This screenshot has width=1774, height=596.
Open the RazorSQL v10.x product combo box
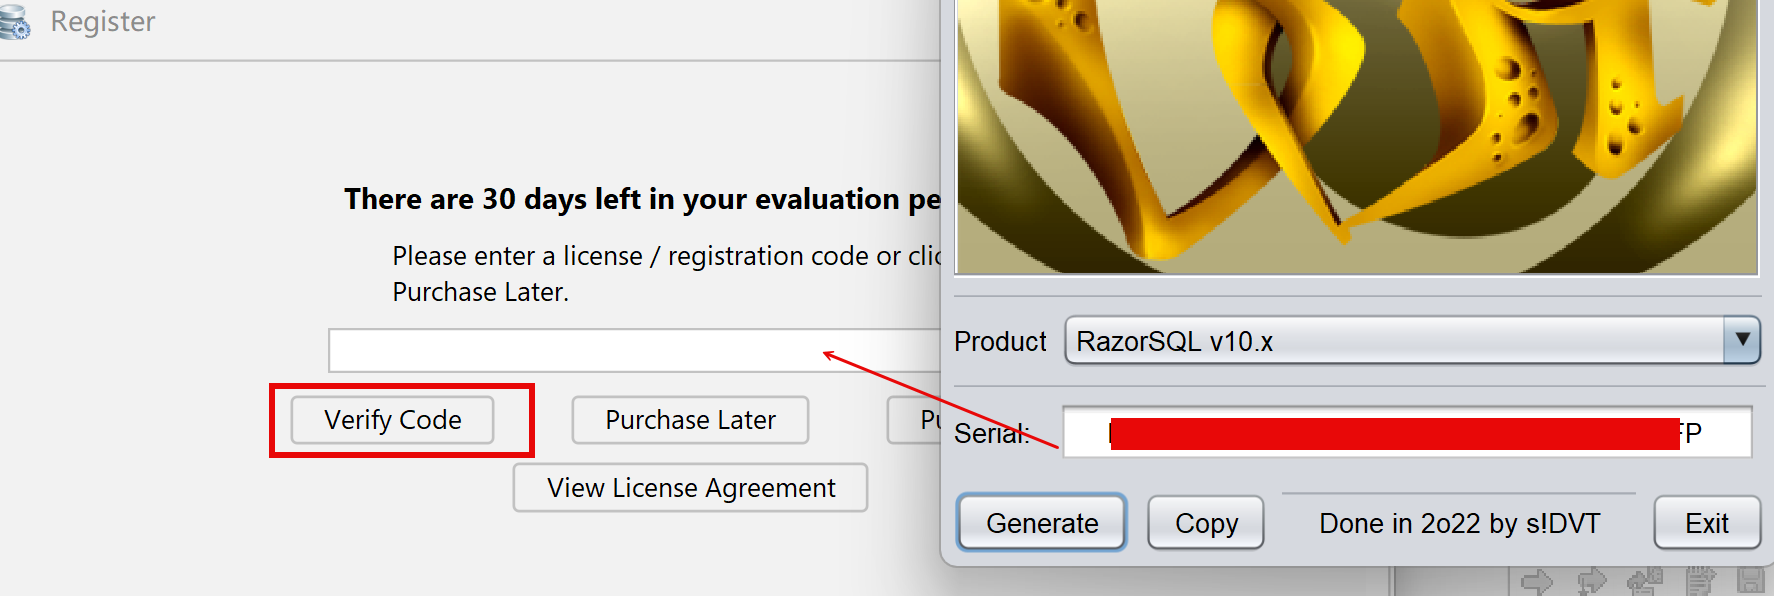(x=1395, y=341)
